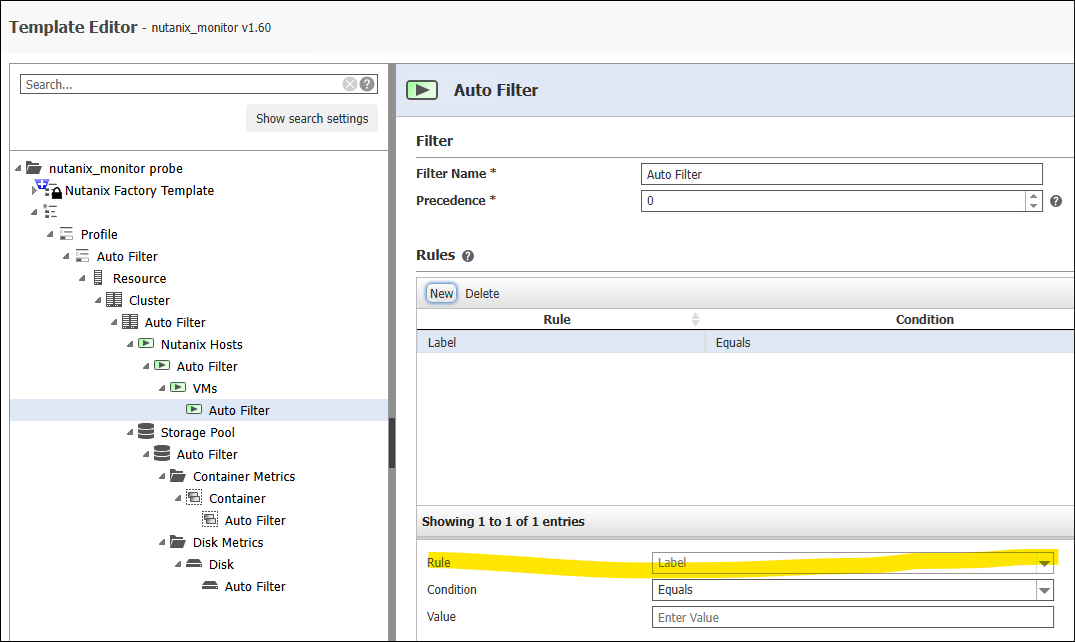
Task: Click the VMs green play icon
Action: 178,388
